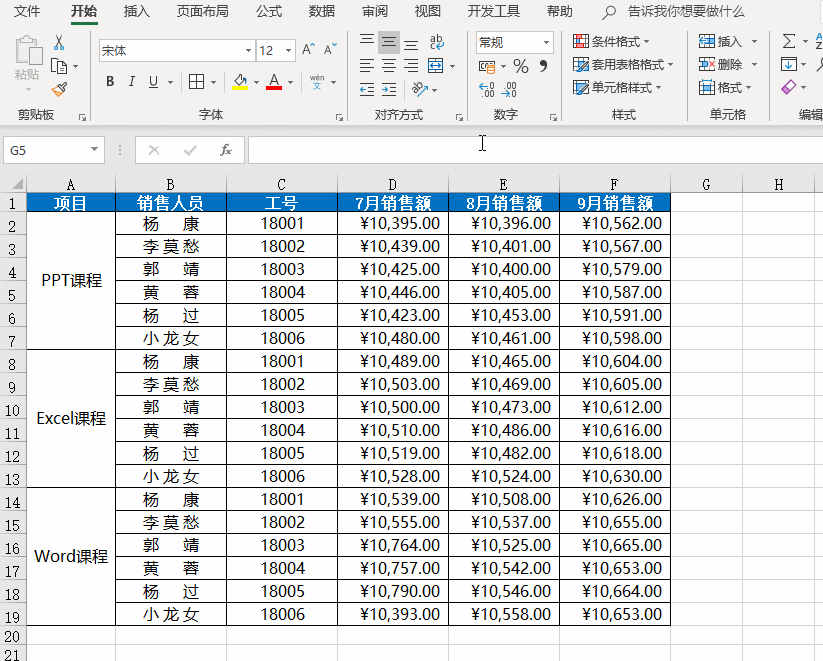The width and height of the screenshot is (823, 661).
Task: Switch to the 插入 ribbon tab
Action: coord(137,12)
